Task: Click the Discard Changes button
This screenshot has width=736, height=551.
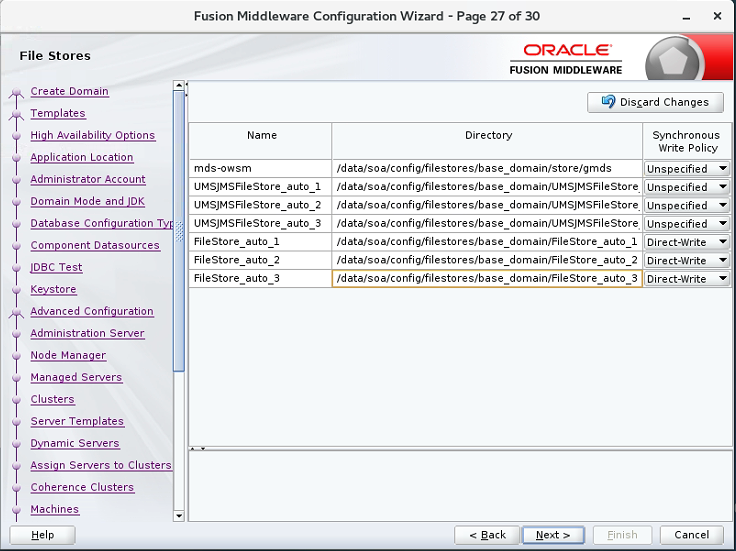Action: click(x=655, y=102)
